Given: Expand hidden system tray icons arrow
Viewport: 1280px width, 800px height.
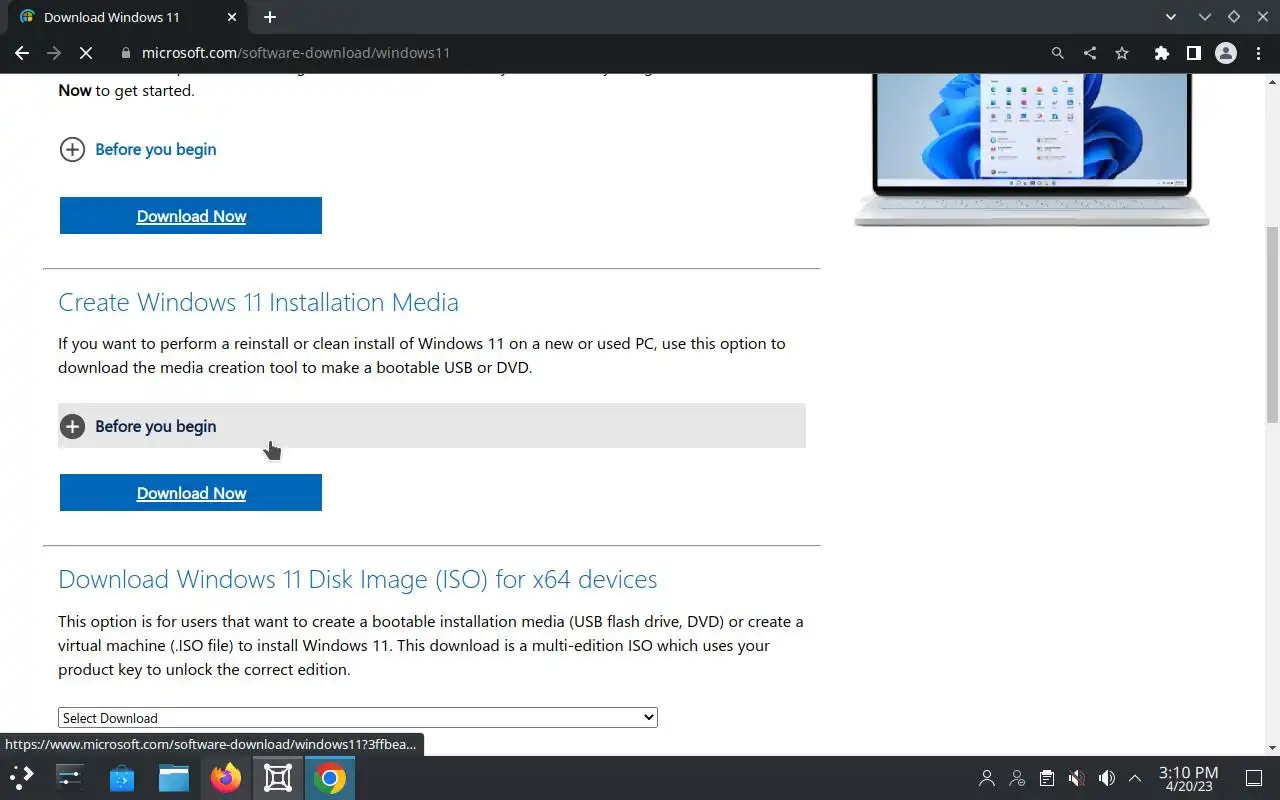Looking at the screenshot, I should [1135, 778].
